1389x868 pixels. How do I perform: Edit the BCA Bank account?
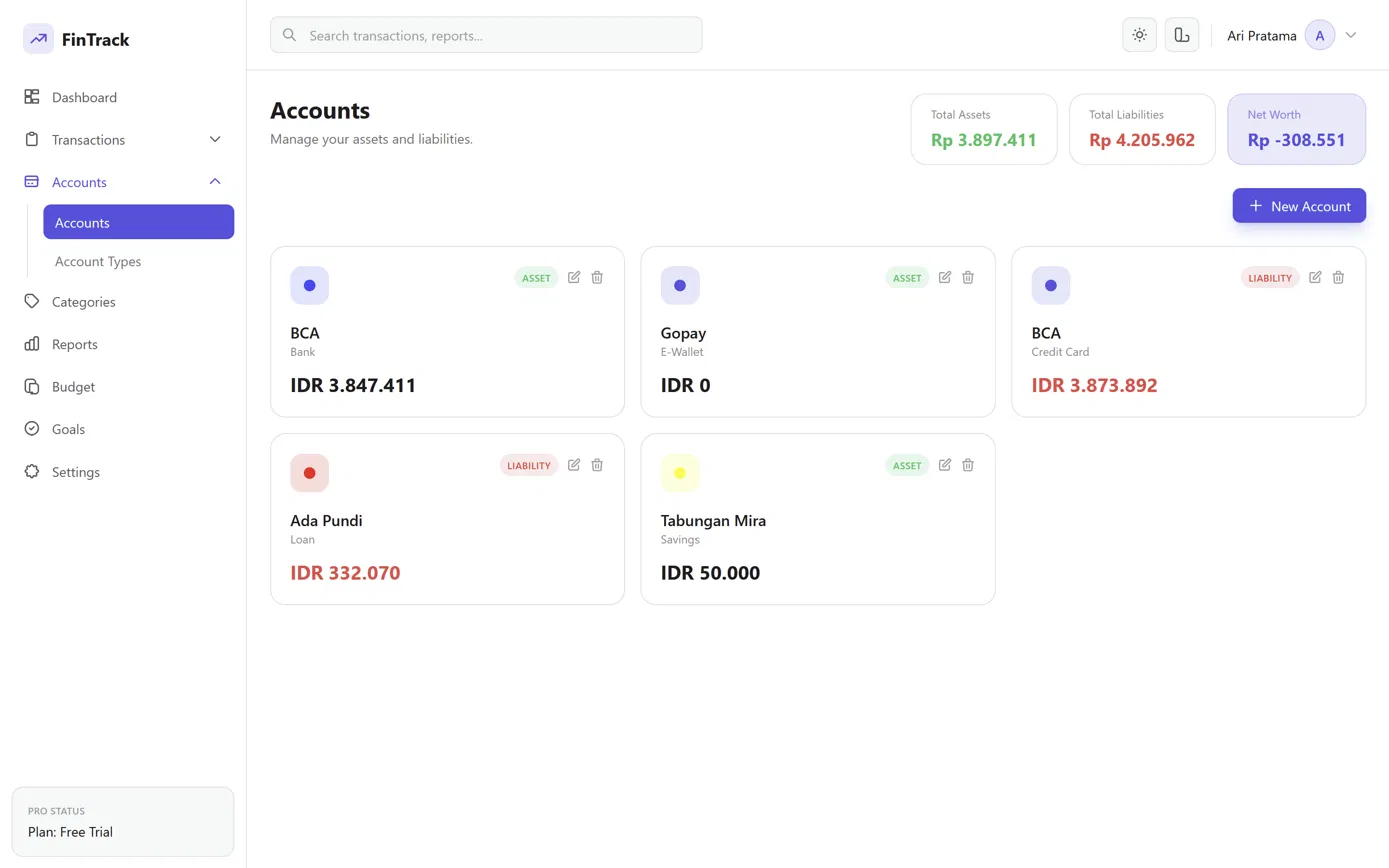coord(574,277)
